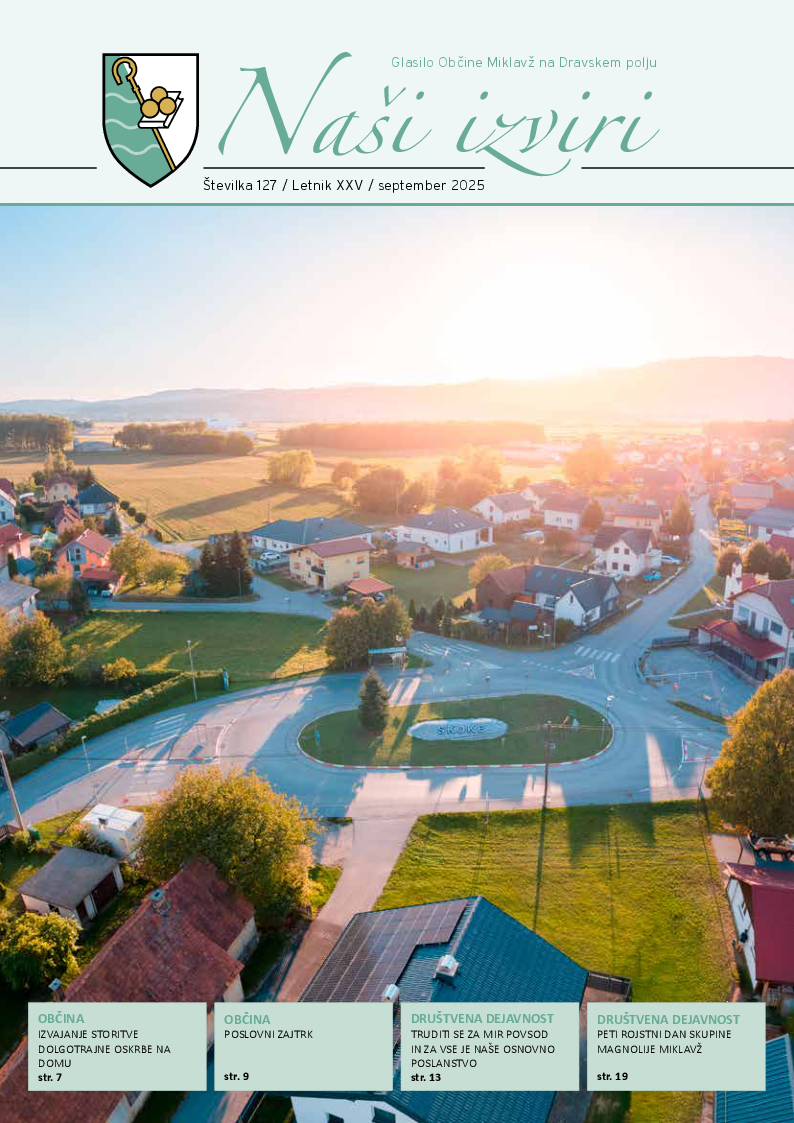Viewport: 794px width, 1123px height.
Task: Click the "str. 19" page reference
Action: click(x=612, y=1077)
